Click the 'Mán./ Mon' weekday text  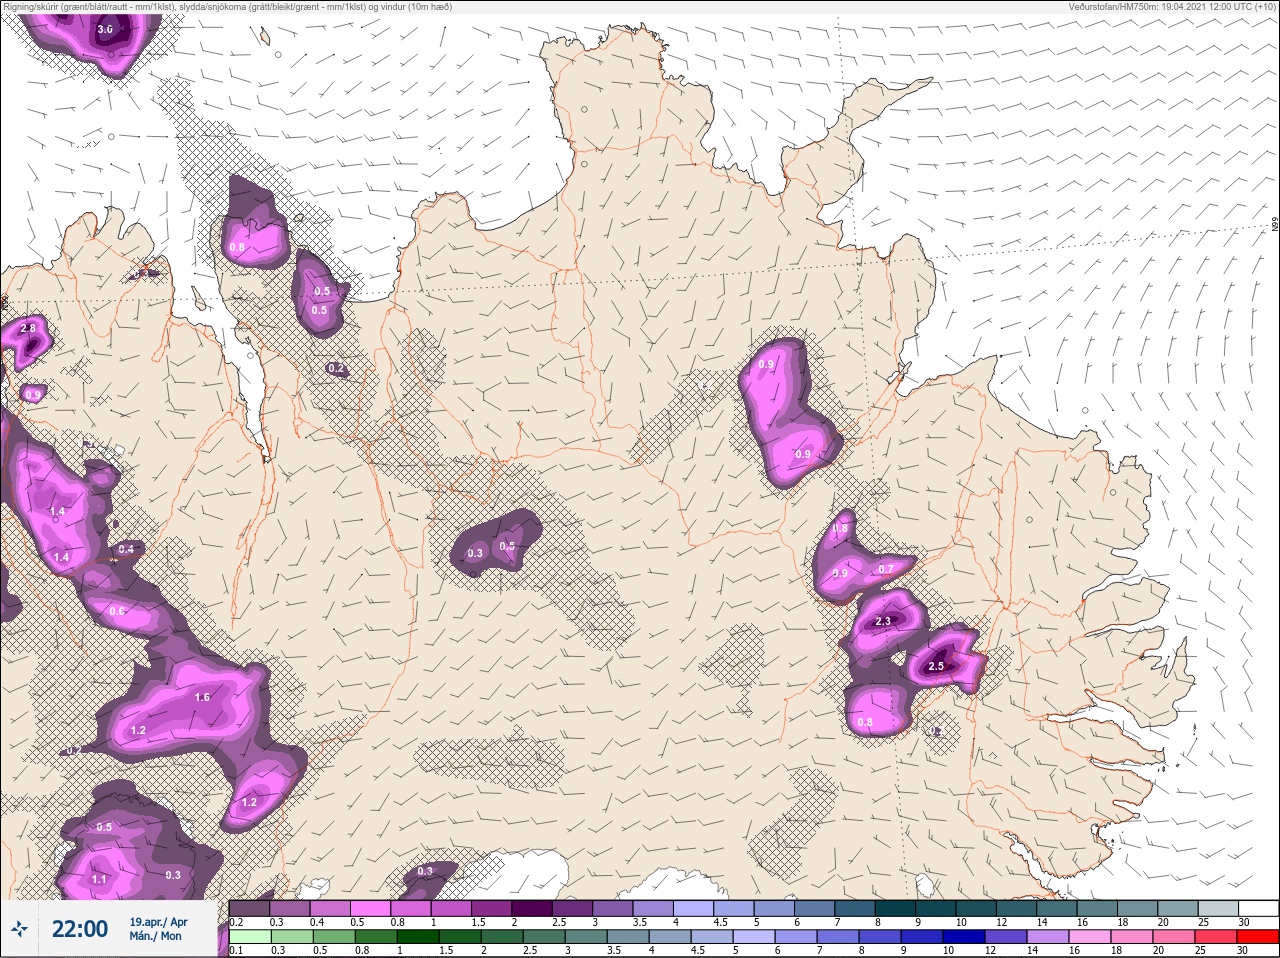[156, 936]
